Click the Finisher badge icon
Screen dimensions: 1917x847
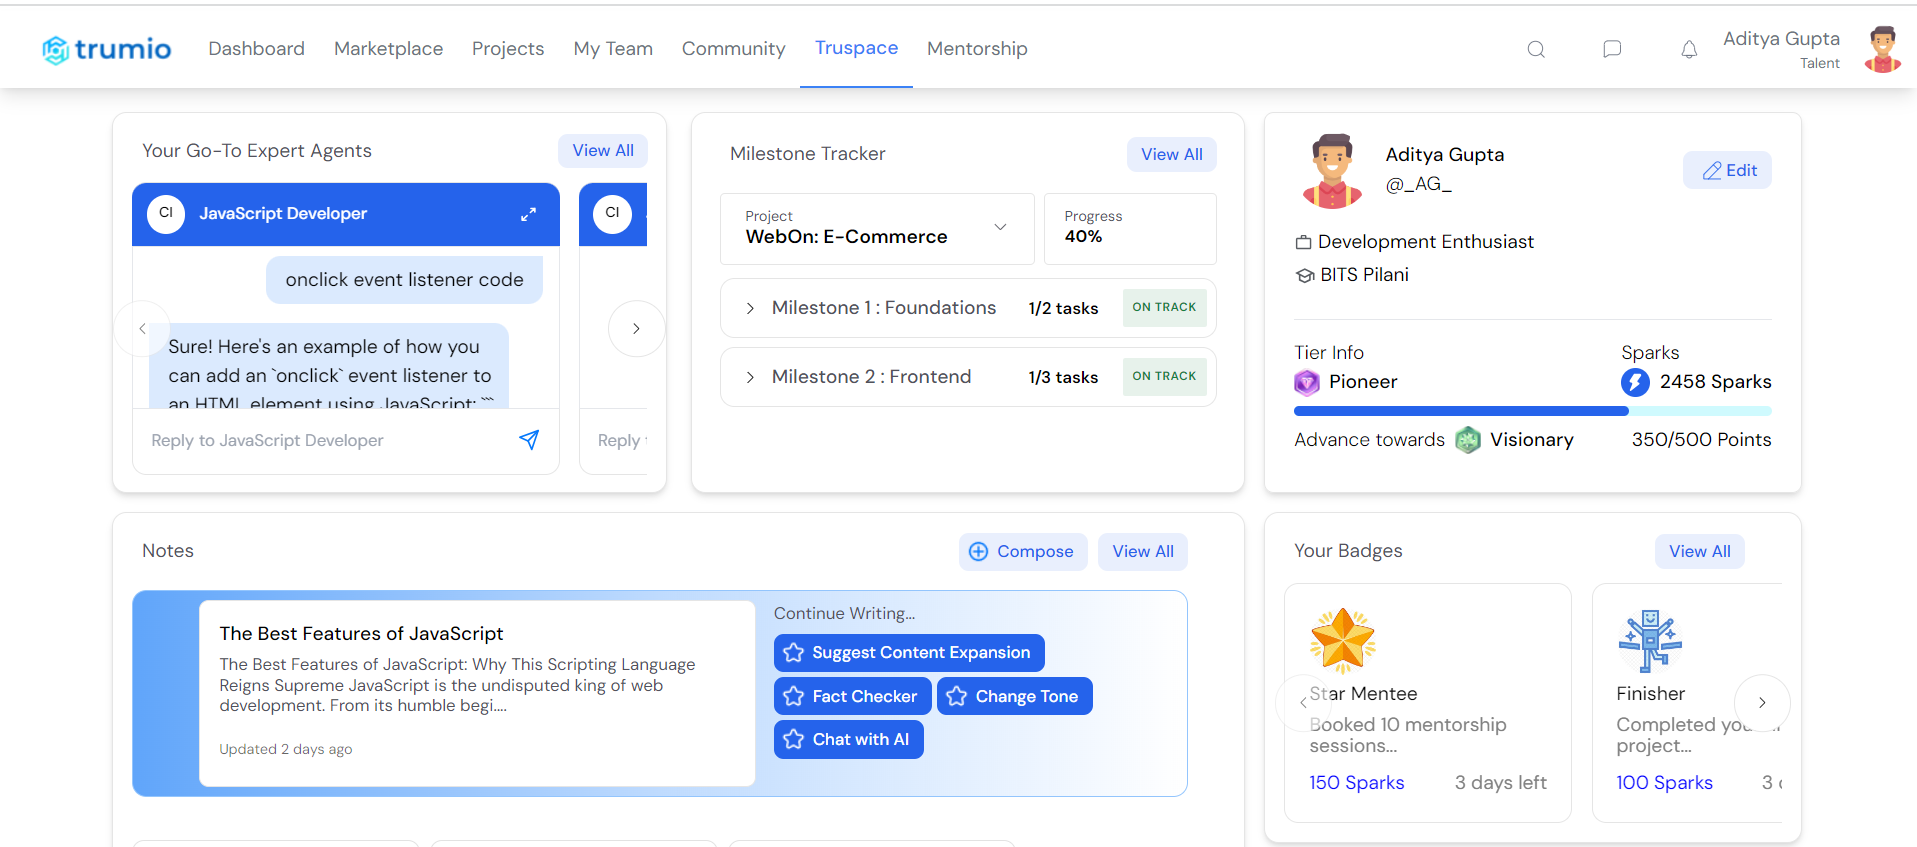[x=1650, y=639]
